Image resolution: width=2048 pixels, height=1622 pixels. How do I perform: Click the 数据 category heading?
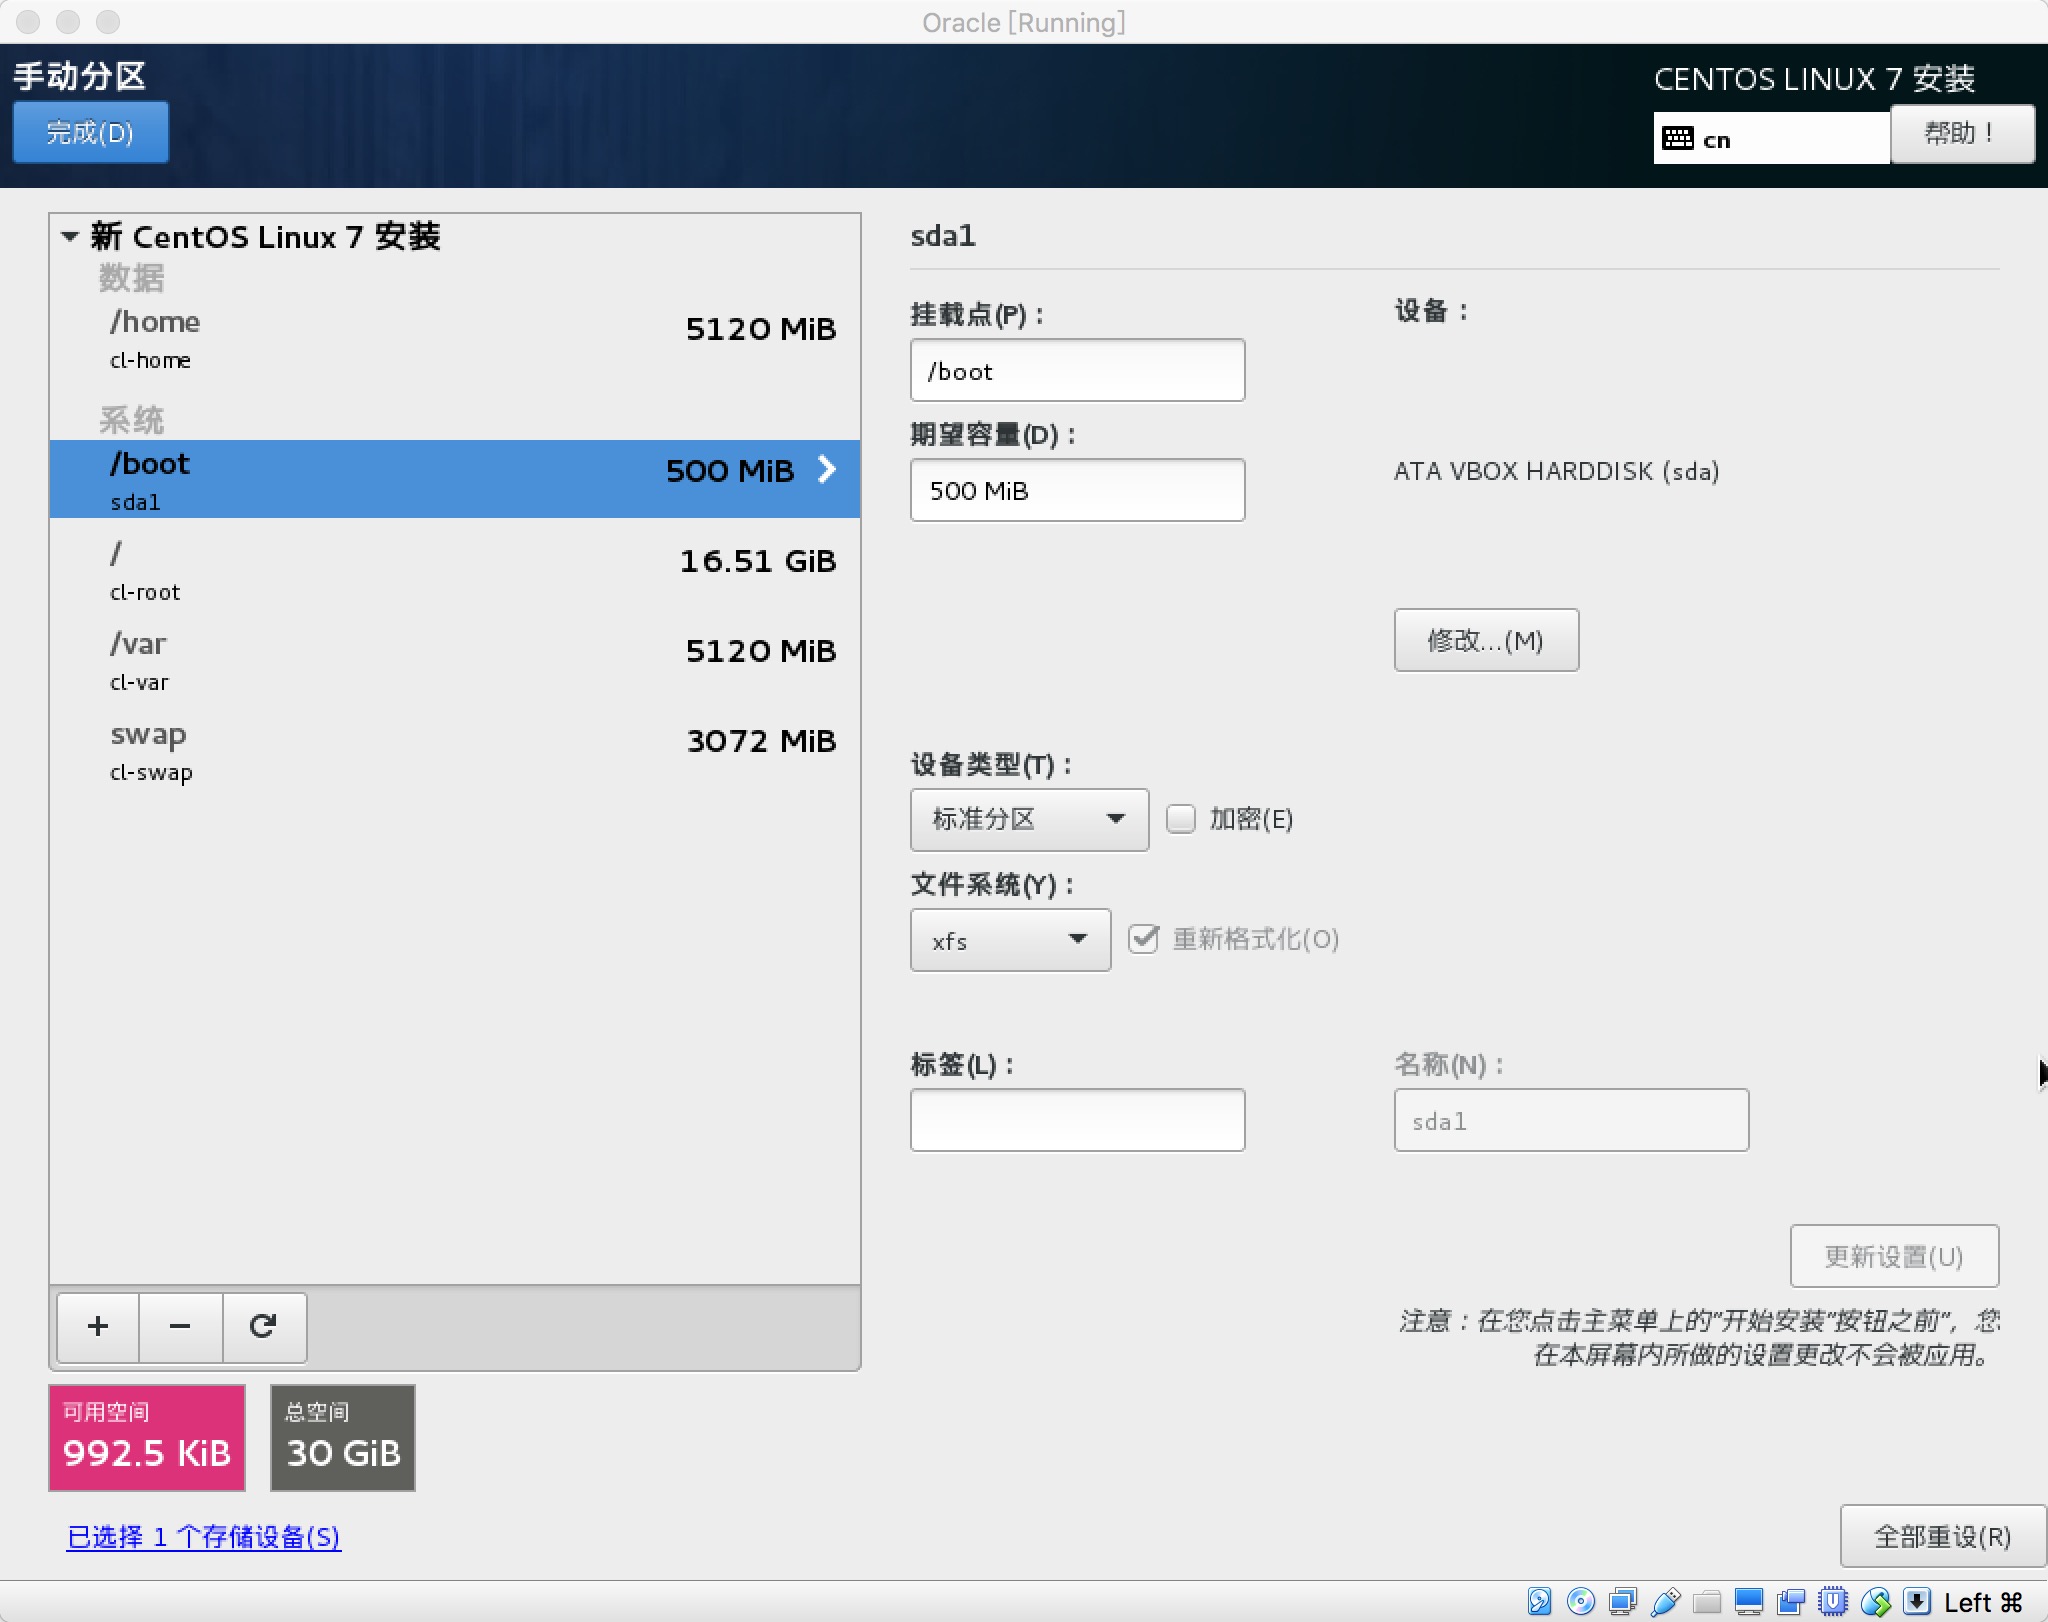[131, 278]
